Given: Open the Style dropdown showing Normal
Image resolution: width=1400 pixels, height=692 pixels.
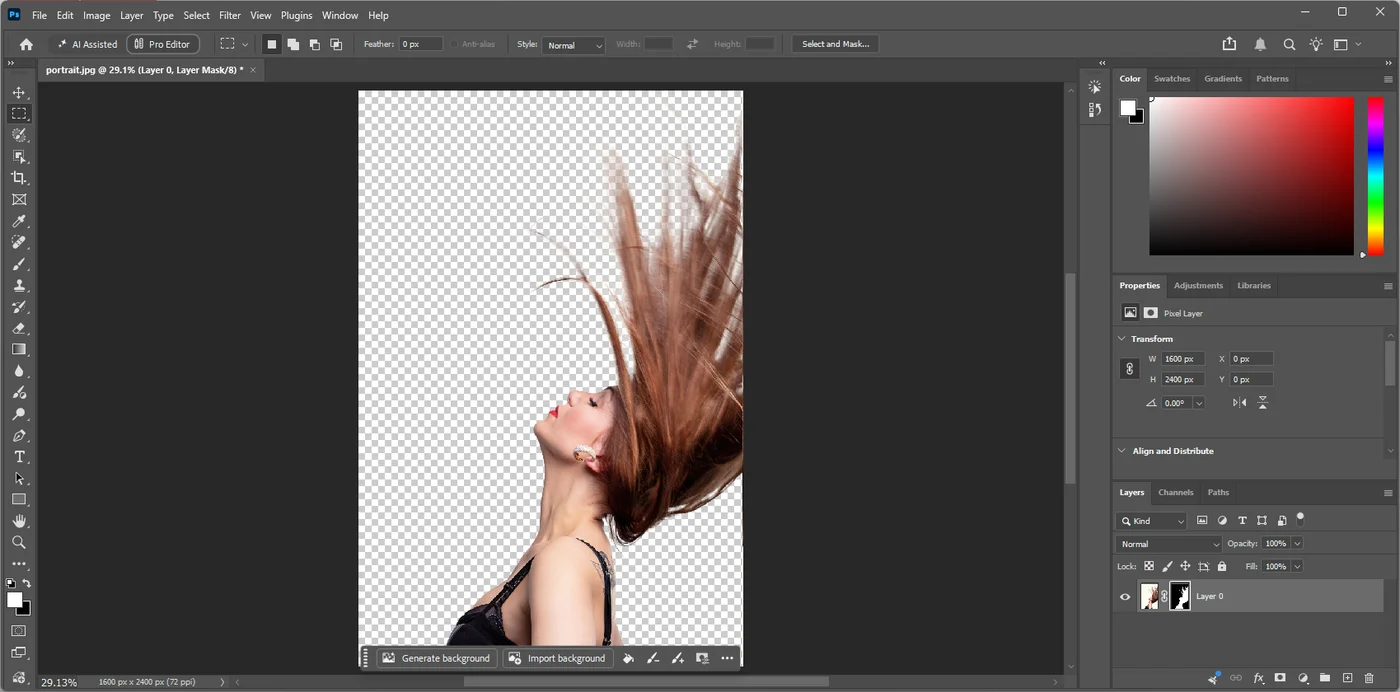Looking at the screenshot, I should tap(574, 45).
